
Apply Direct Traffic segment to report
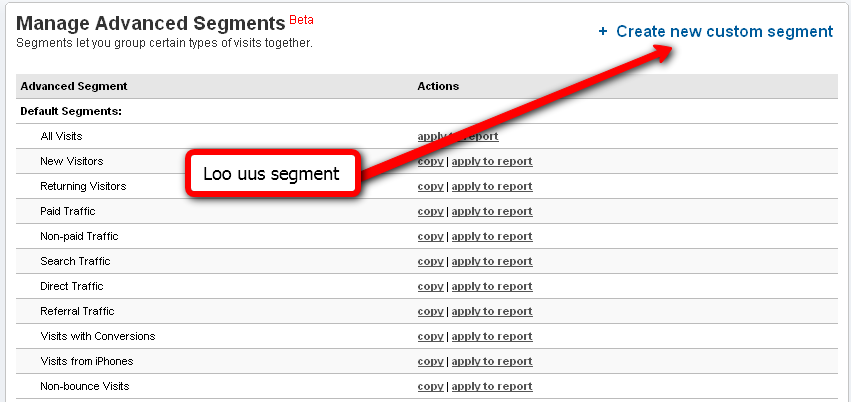click(x=492, y=286)
